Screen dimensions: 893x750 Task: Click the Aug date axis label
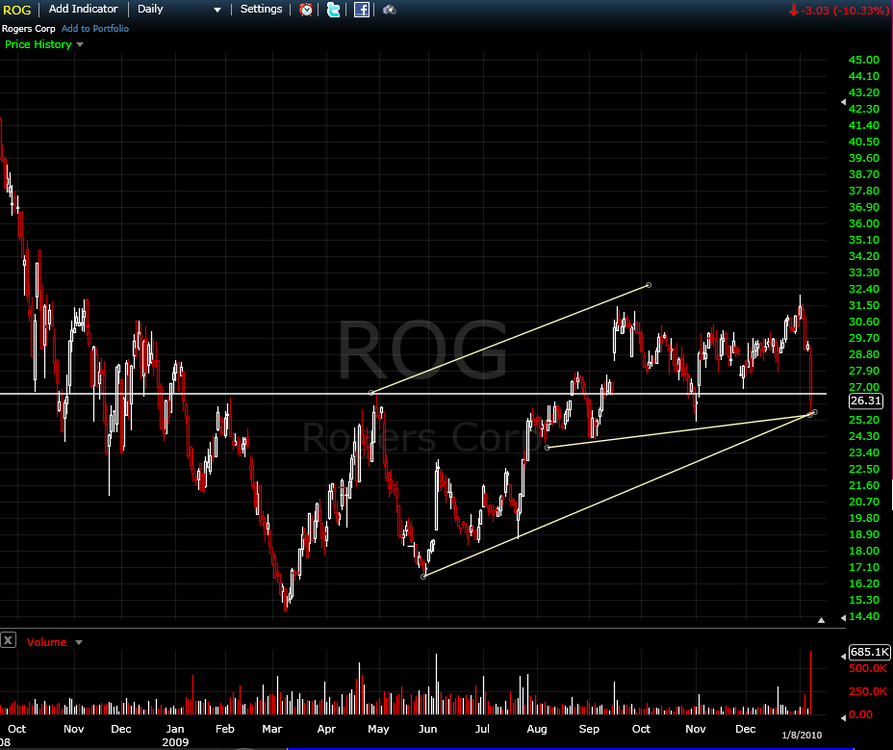pos(536,729)
